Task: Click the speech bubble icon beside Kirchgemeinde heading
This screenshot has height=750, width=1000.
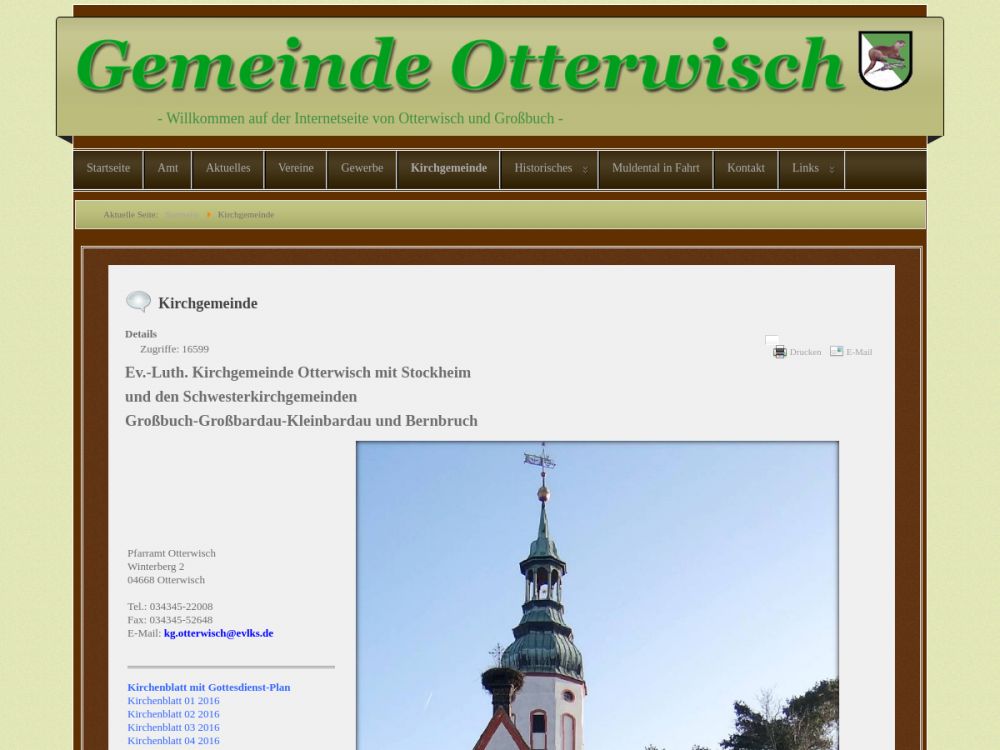Action: [x=138, y=302]
